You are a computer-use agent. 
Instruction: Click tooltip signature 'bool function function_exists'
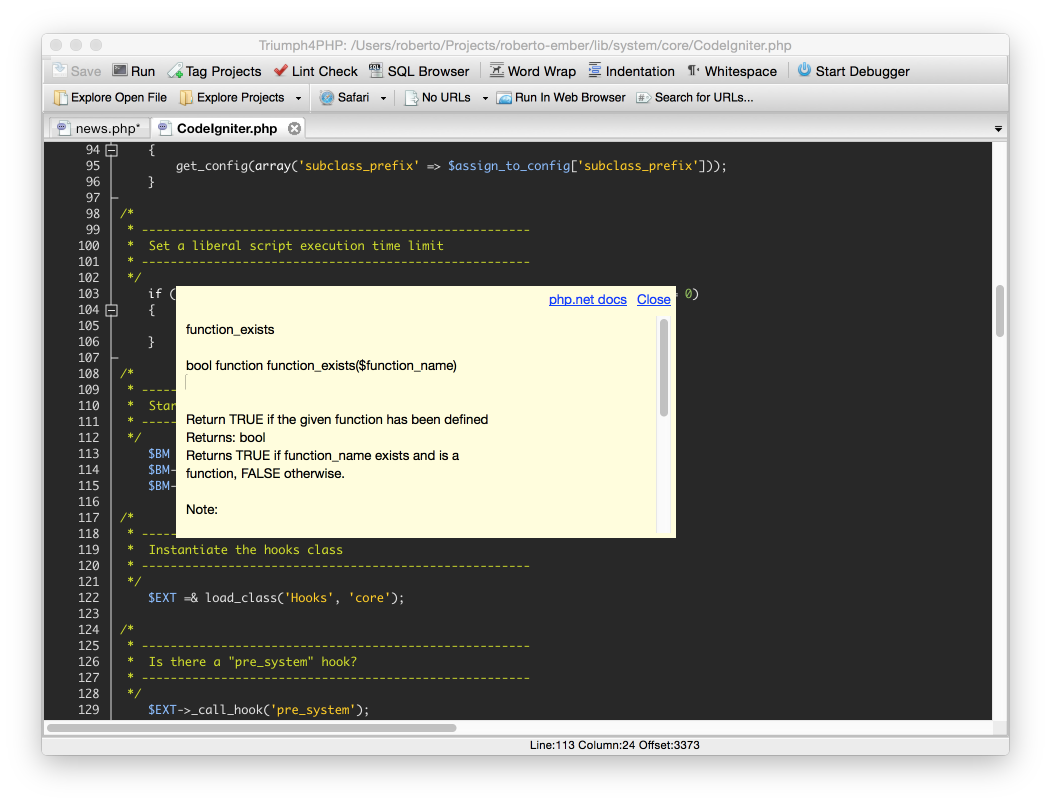click(x=321, y=365)
